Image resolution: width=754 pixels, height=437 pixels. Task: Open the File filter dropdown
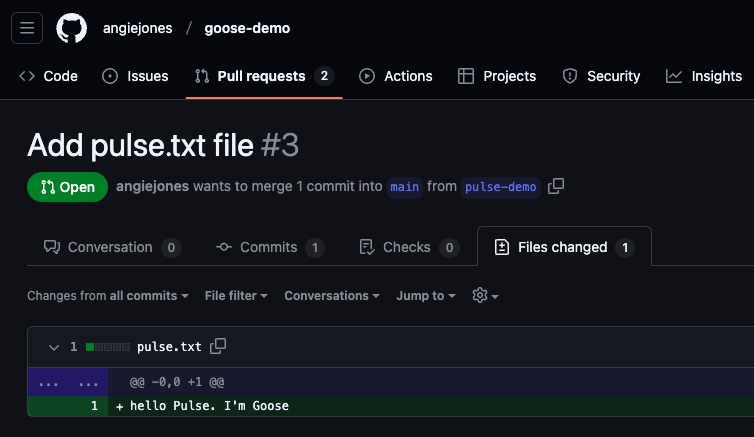(x=236, y=296)
